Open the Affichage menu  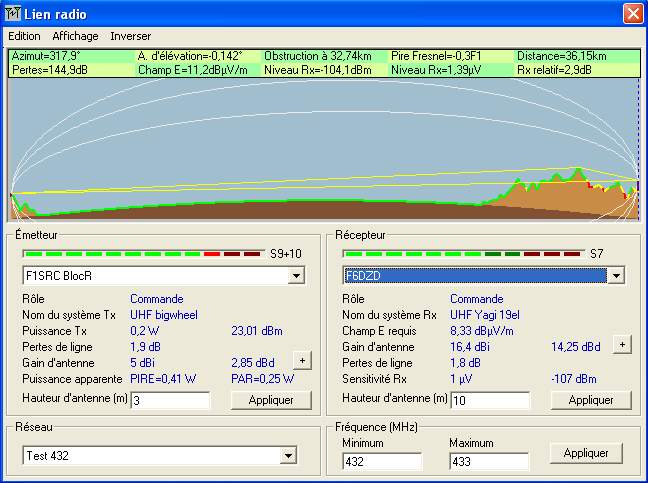75,36
